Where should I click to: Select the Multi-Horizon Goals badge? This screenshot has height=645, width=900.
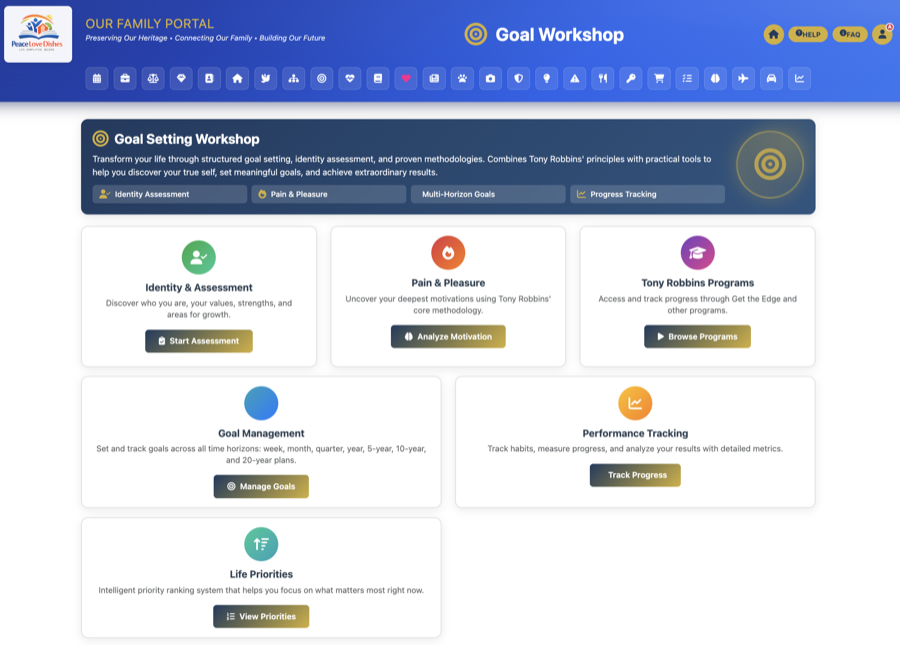487,194
